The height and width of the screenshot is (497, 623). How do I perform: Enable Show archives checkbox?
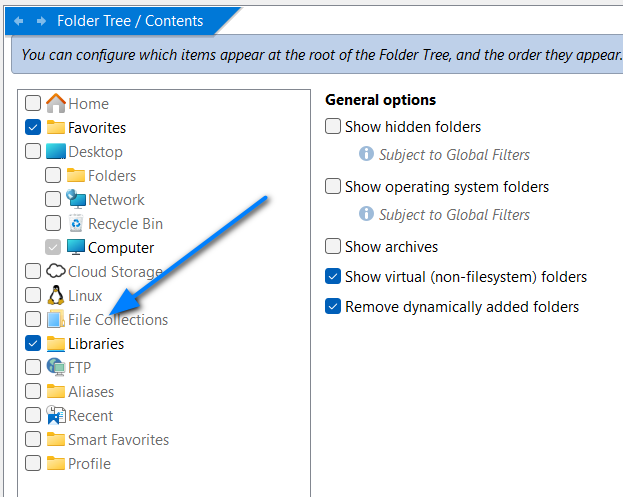[333, 246]
